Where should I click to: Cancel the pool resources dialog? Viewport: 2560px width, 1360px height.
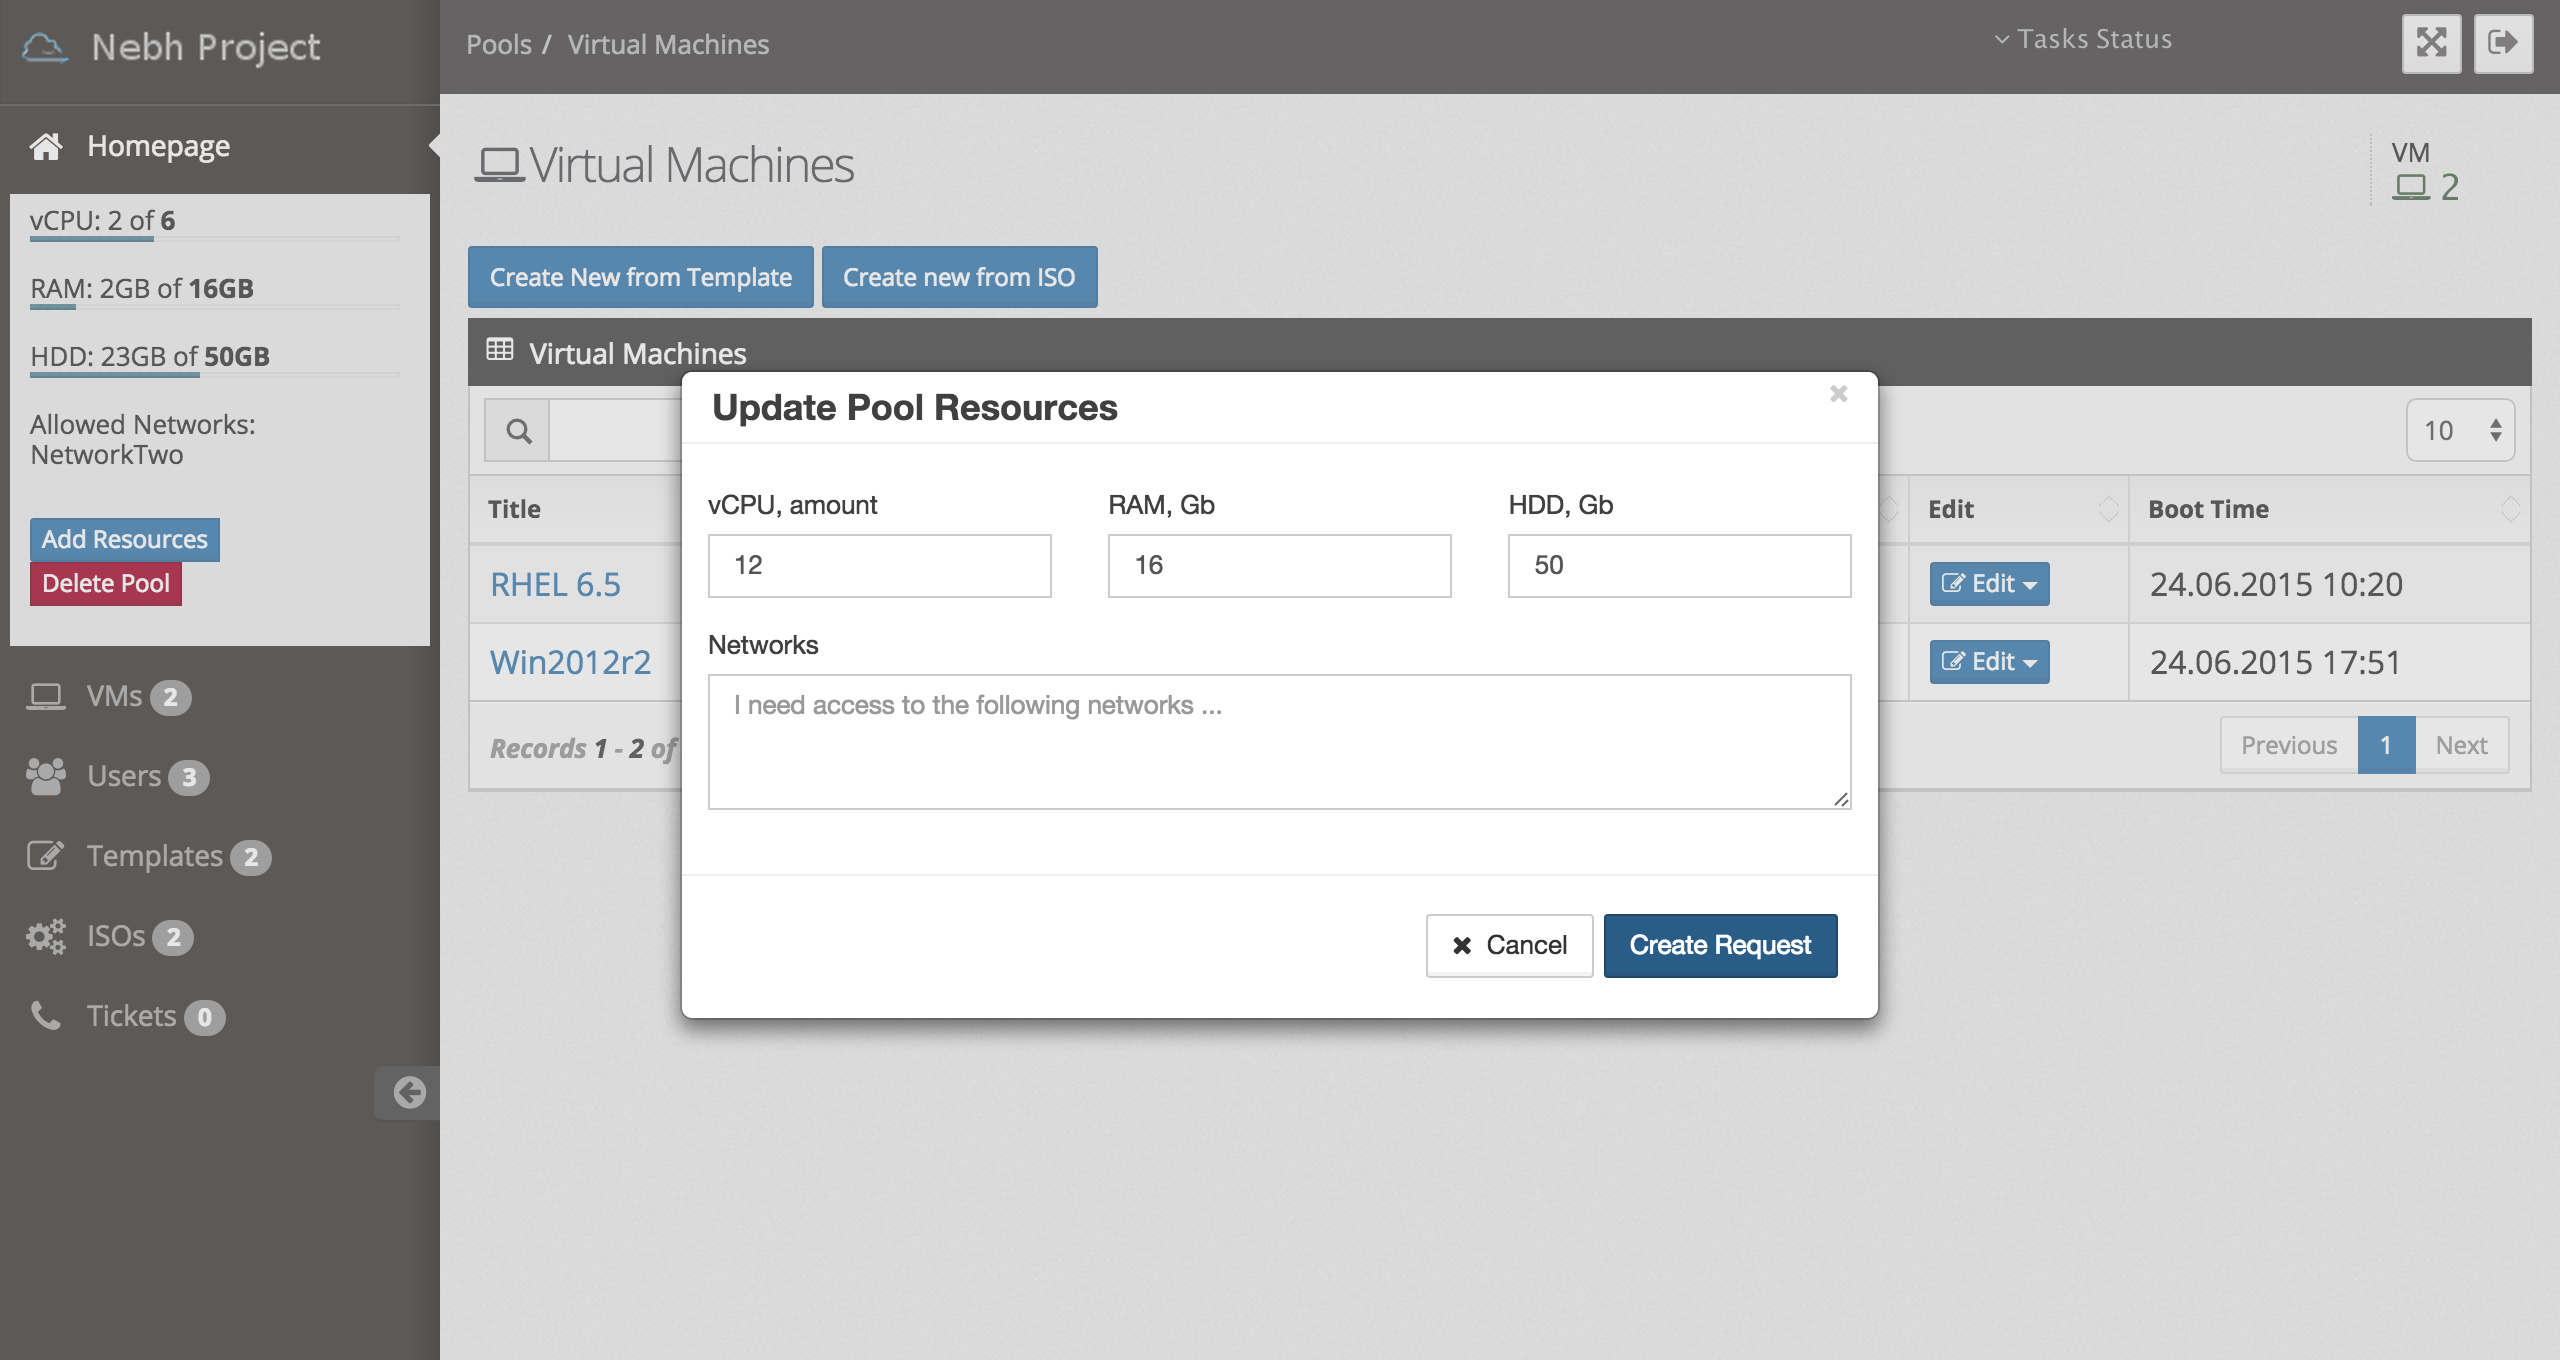1508,945
